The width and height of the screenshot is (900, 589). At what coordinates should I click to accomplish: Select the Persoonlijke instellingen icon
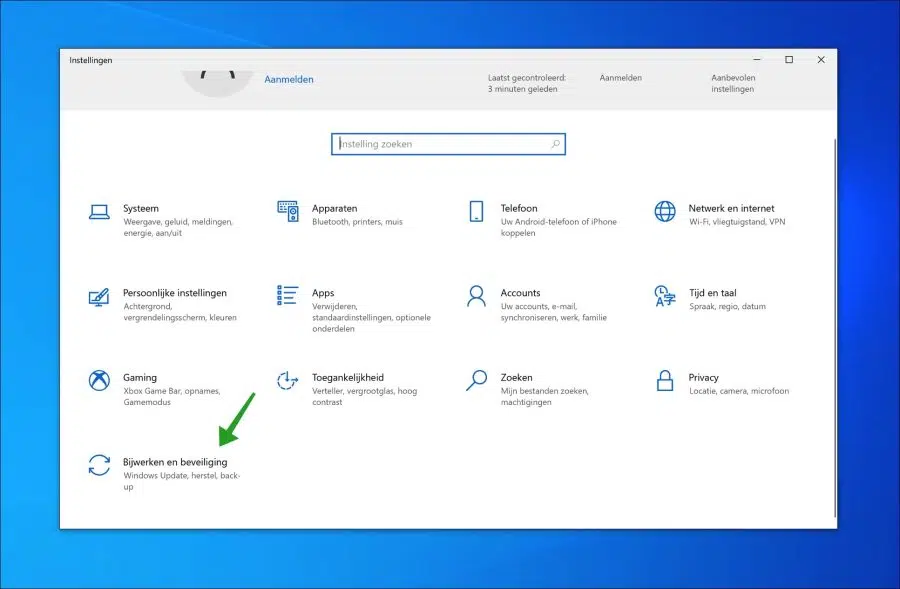tap(99, 297)
